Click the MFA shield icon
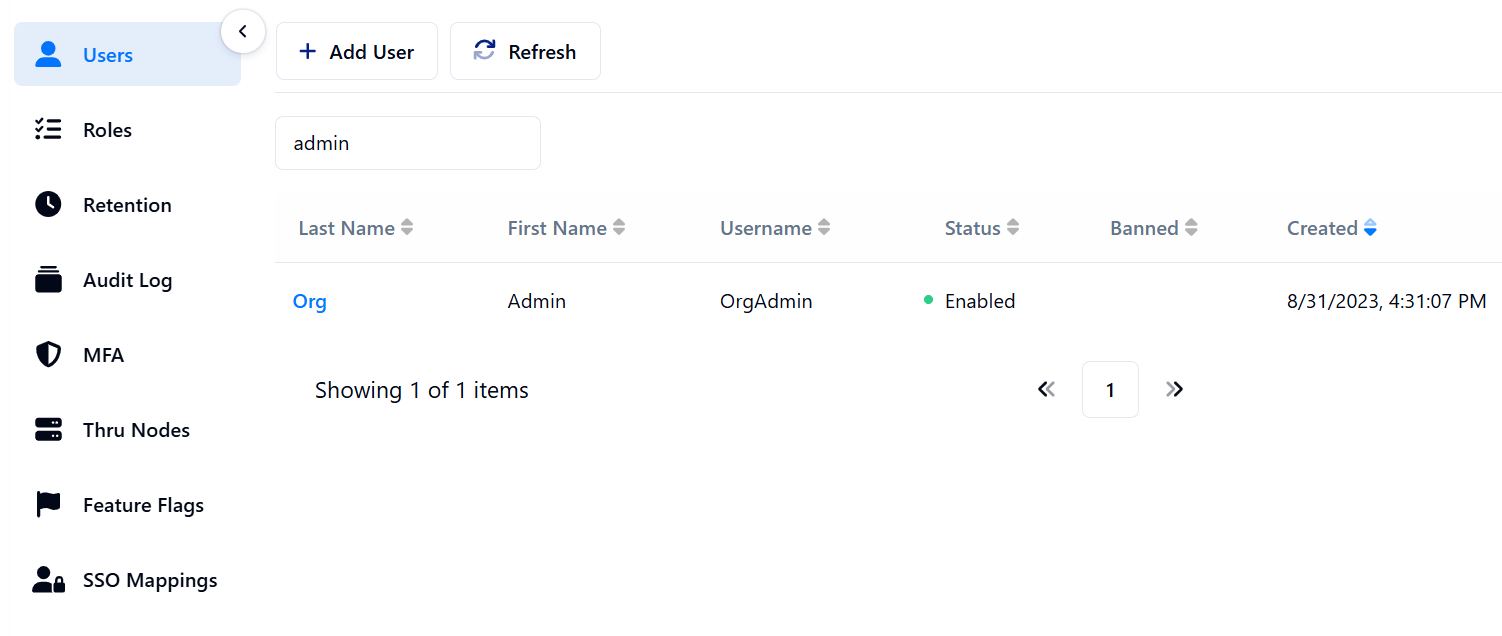Viewport: 1502px width, 636px height. tap(48, 355)
